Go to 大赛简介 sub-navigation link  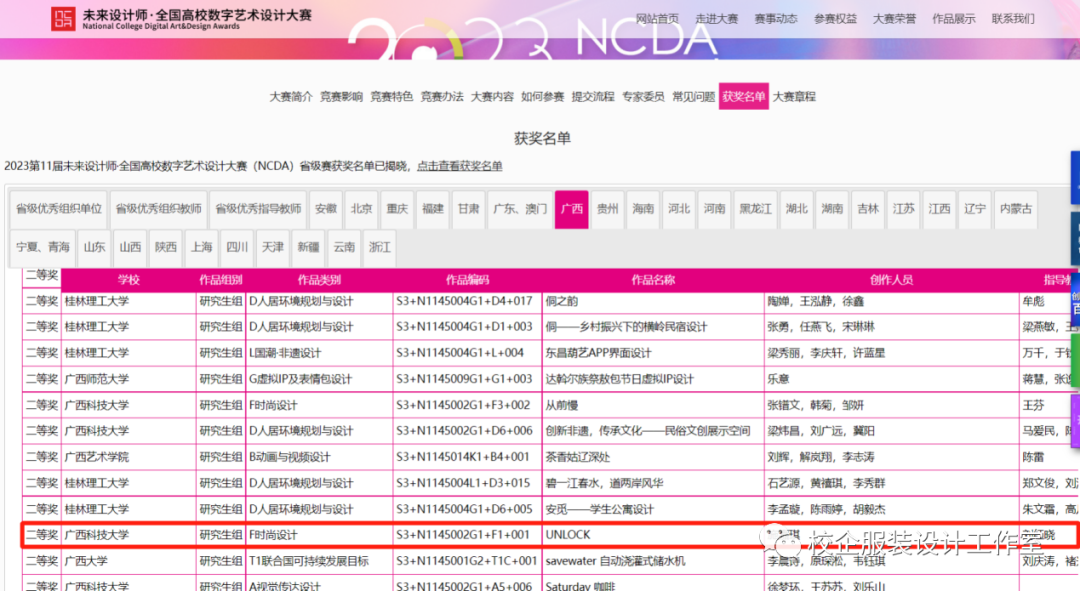291,96
